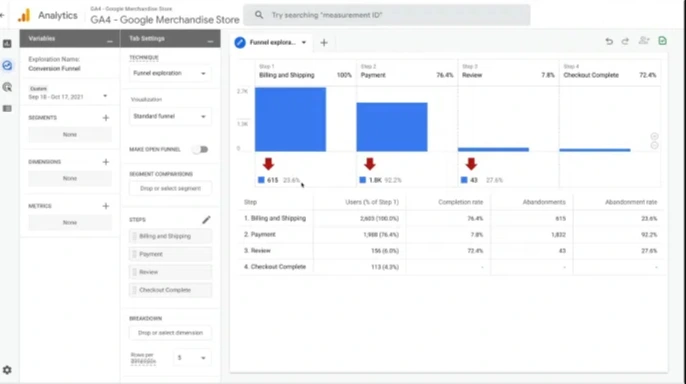Edit funnel steps with pencil icon

206,220
